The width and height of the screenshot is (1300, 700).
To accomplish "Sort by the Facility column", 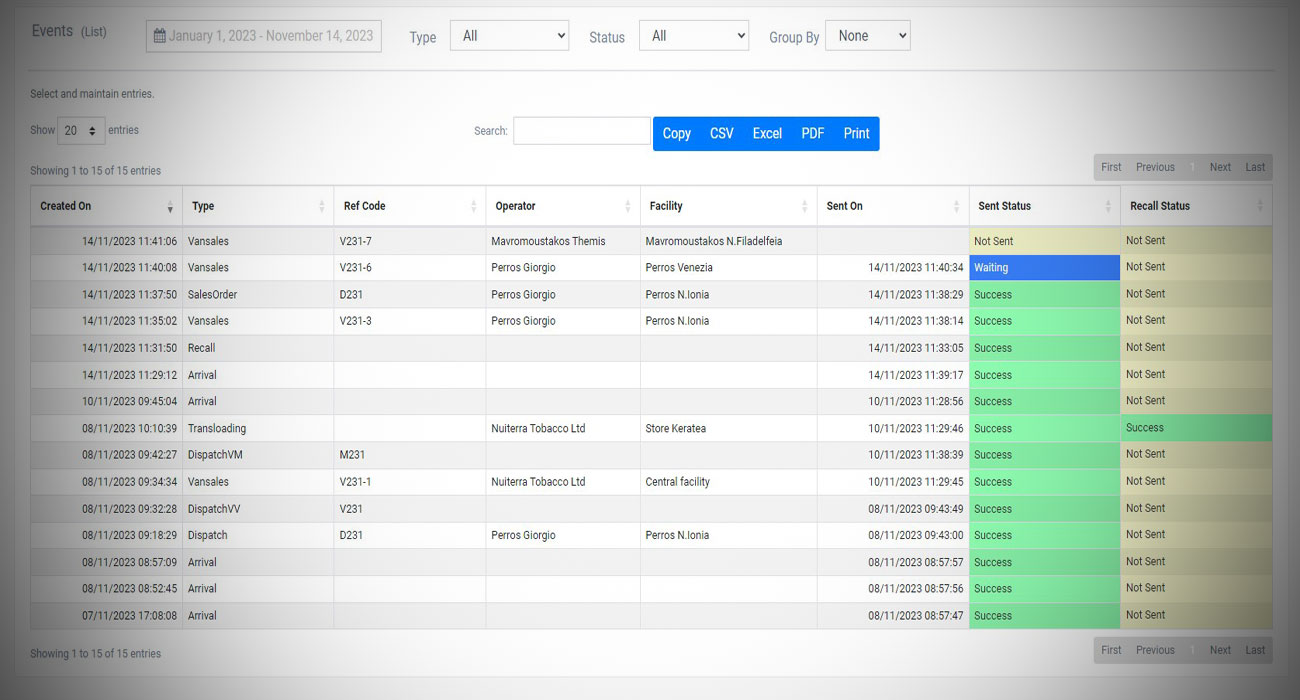I will tap(728, 206).
